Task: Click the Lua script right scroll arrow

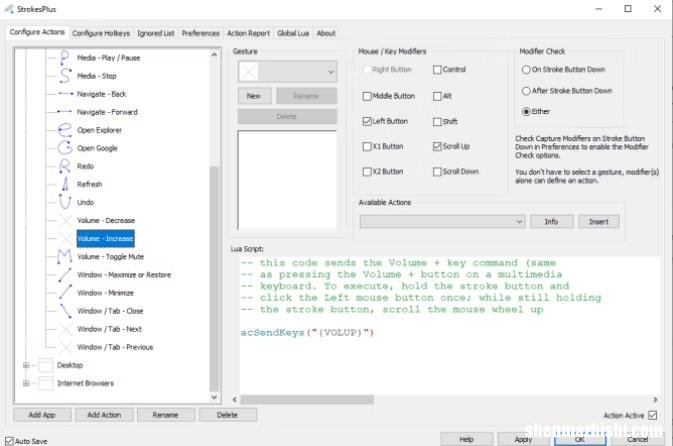Action: pyautogui.click(x=655, y=400)
